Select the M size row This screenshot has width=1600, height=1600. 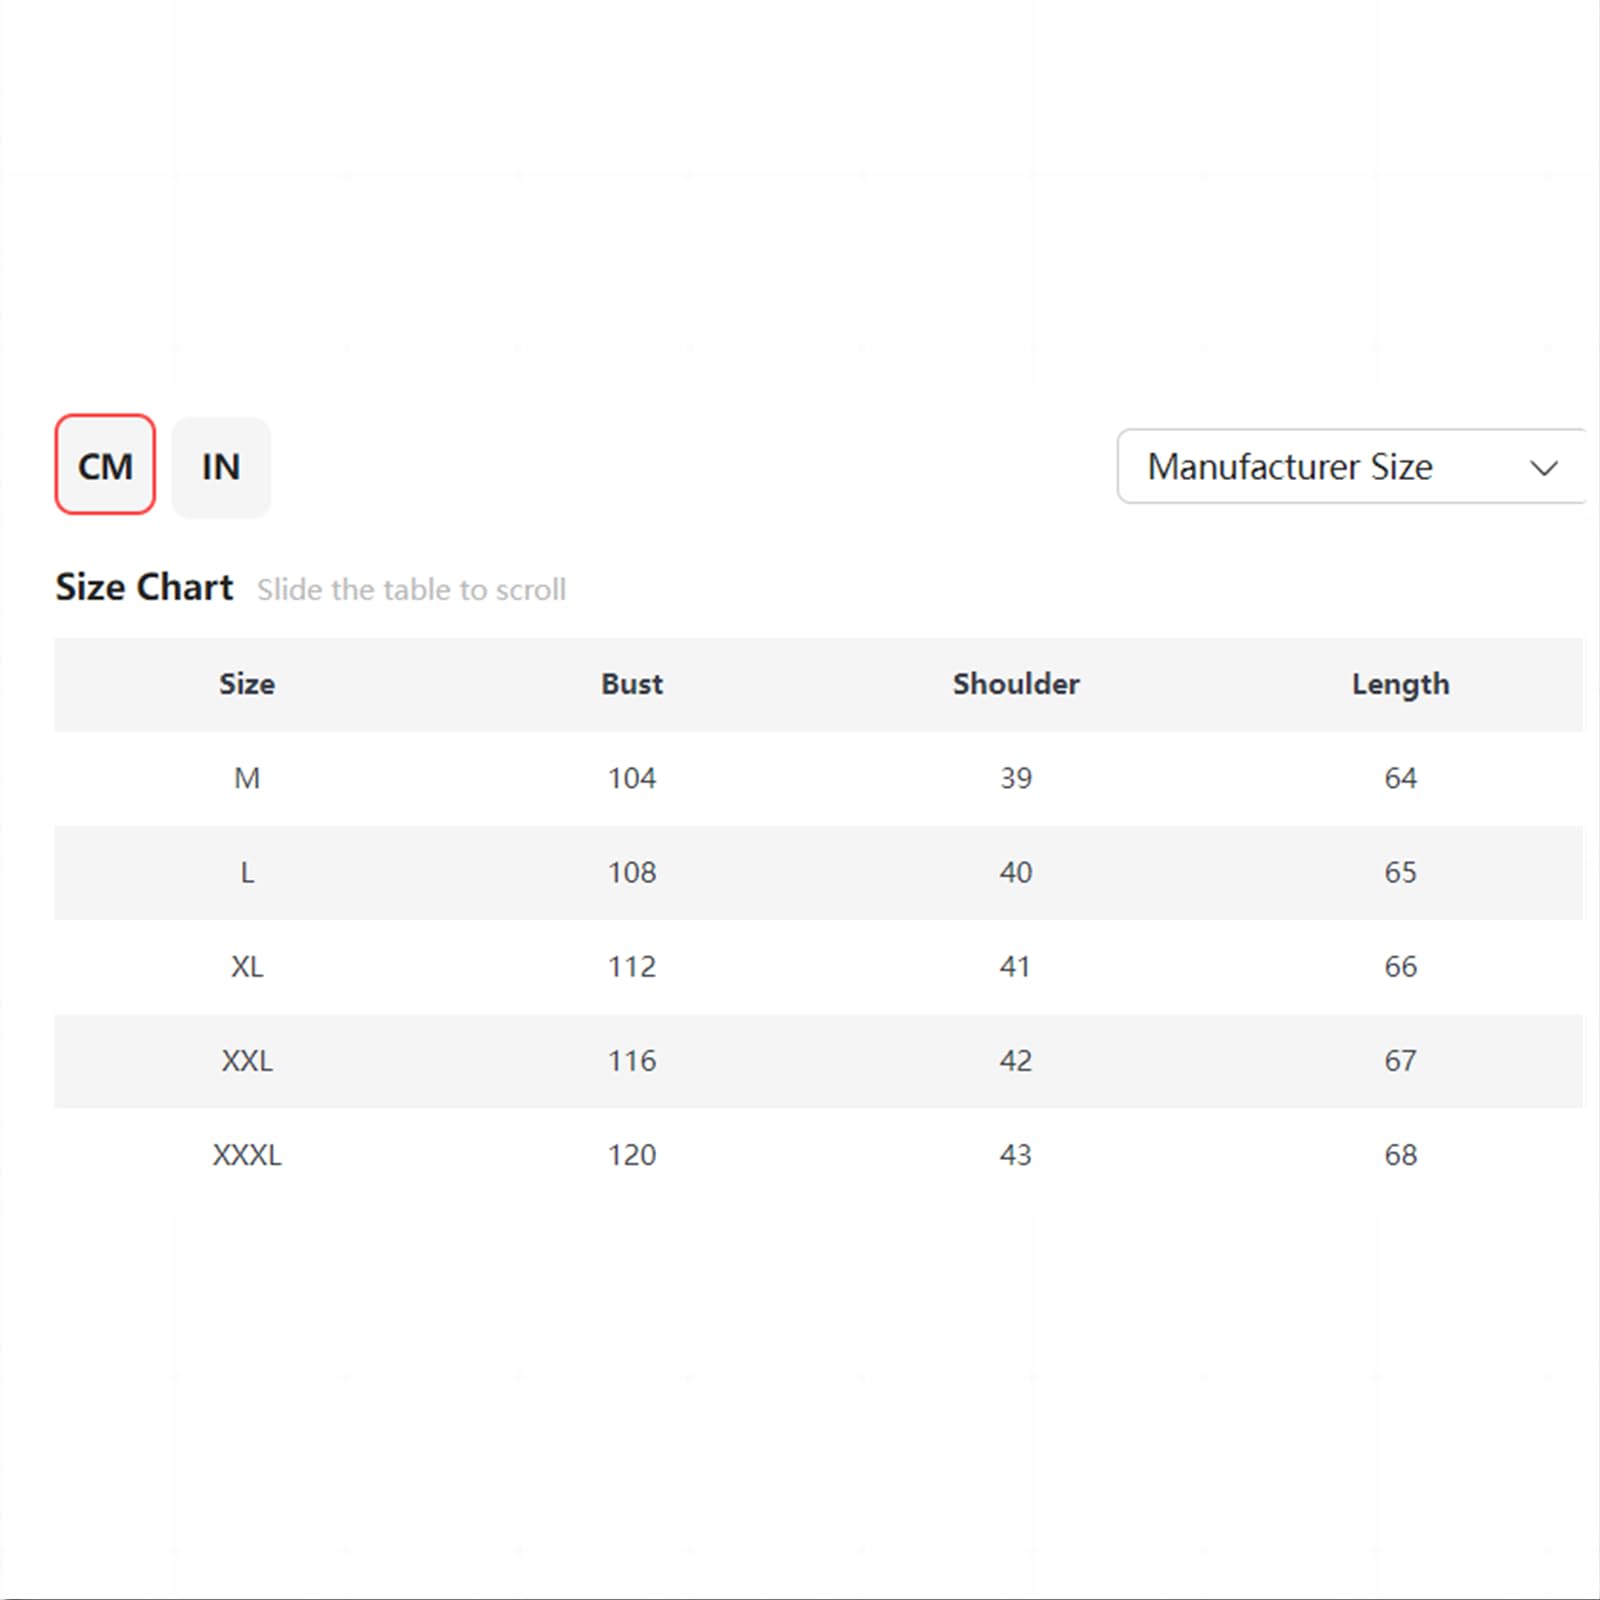pos(818,778)
